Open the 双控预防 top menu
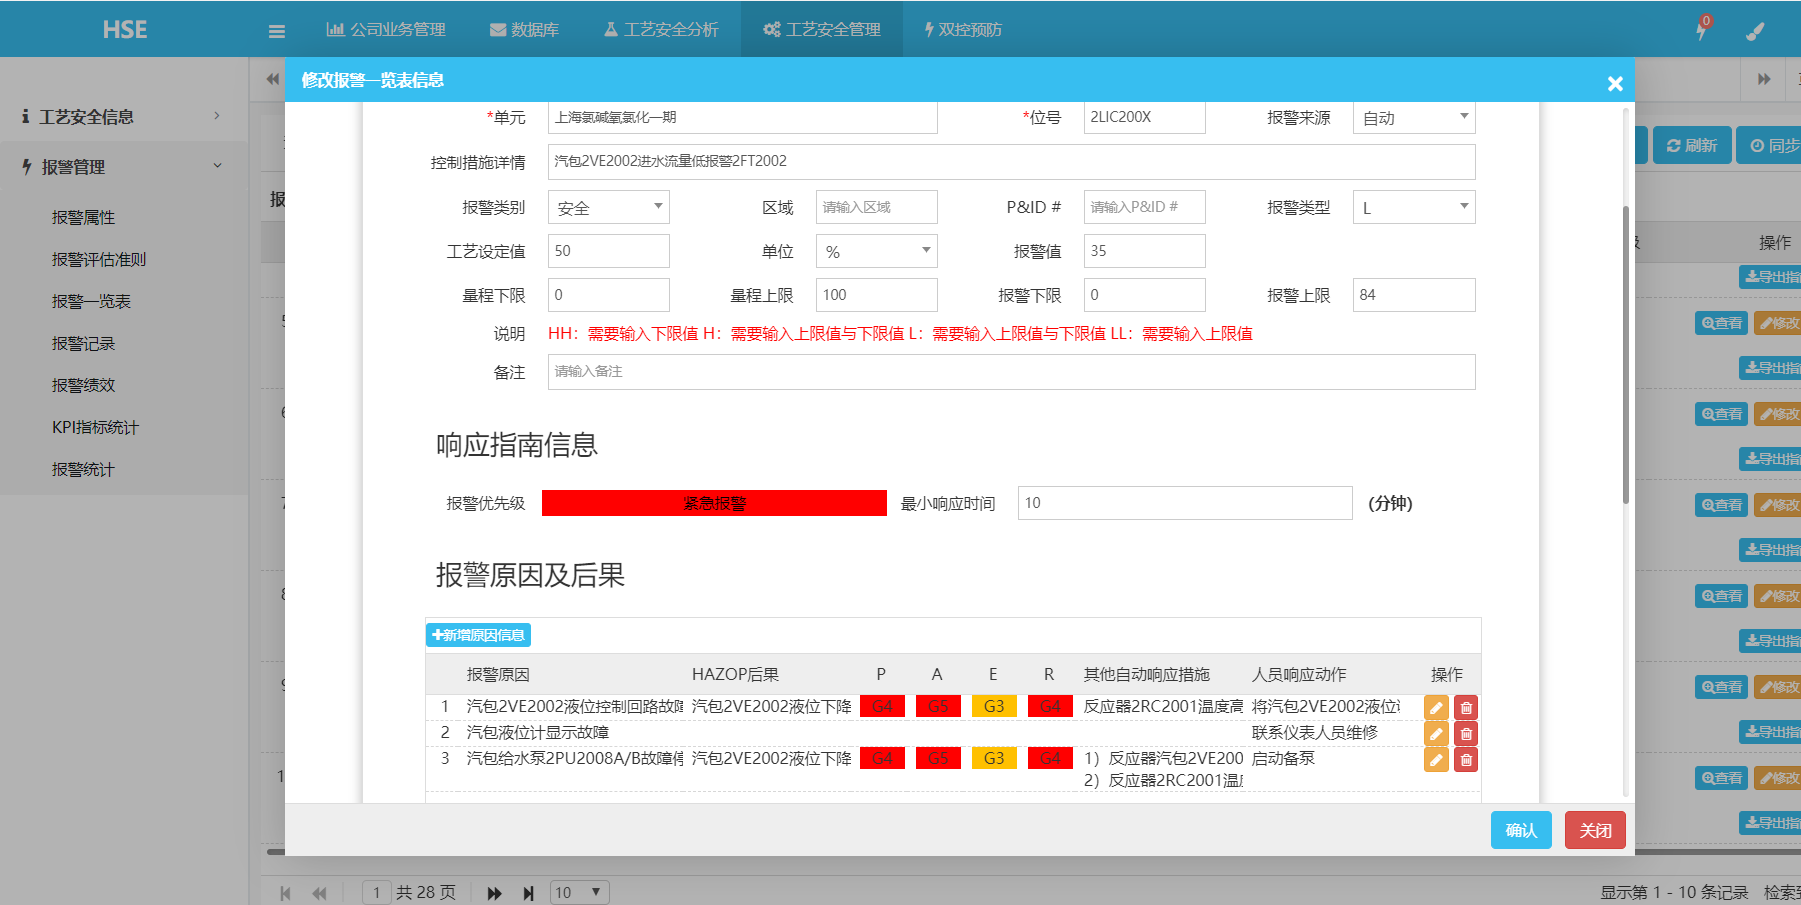The height and width of the screenshot is (905, 1801). click(x=962, y=30)
